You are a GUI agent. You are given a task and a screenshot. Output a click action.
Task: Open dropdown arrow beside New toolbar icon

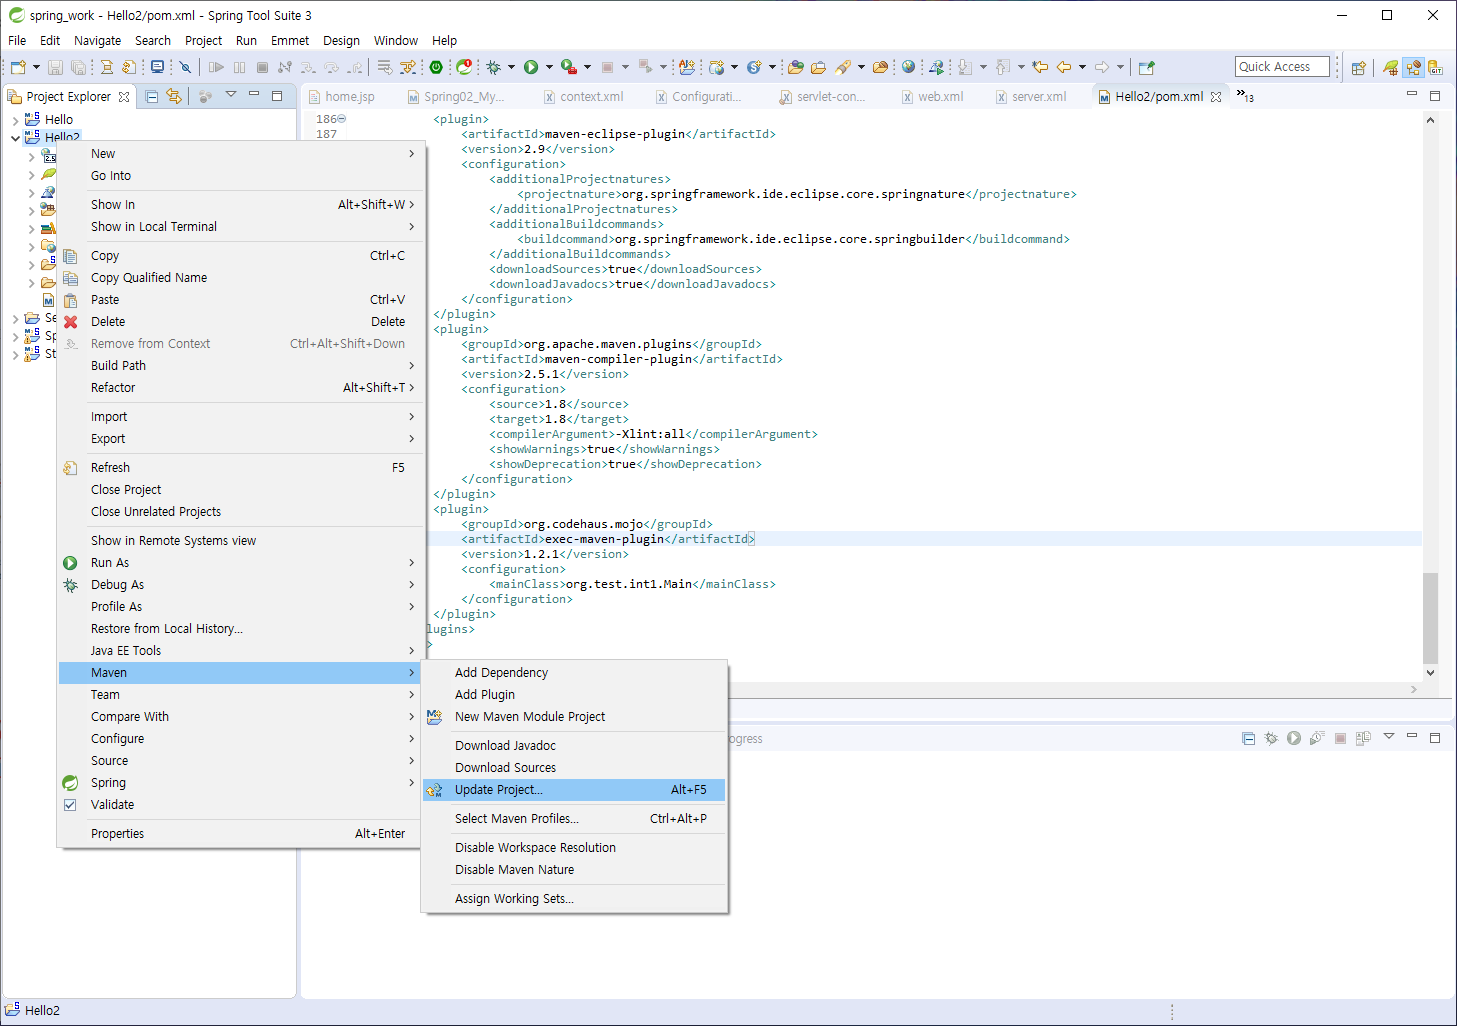click(36, 67)
